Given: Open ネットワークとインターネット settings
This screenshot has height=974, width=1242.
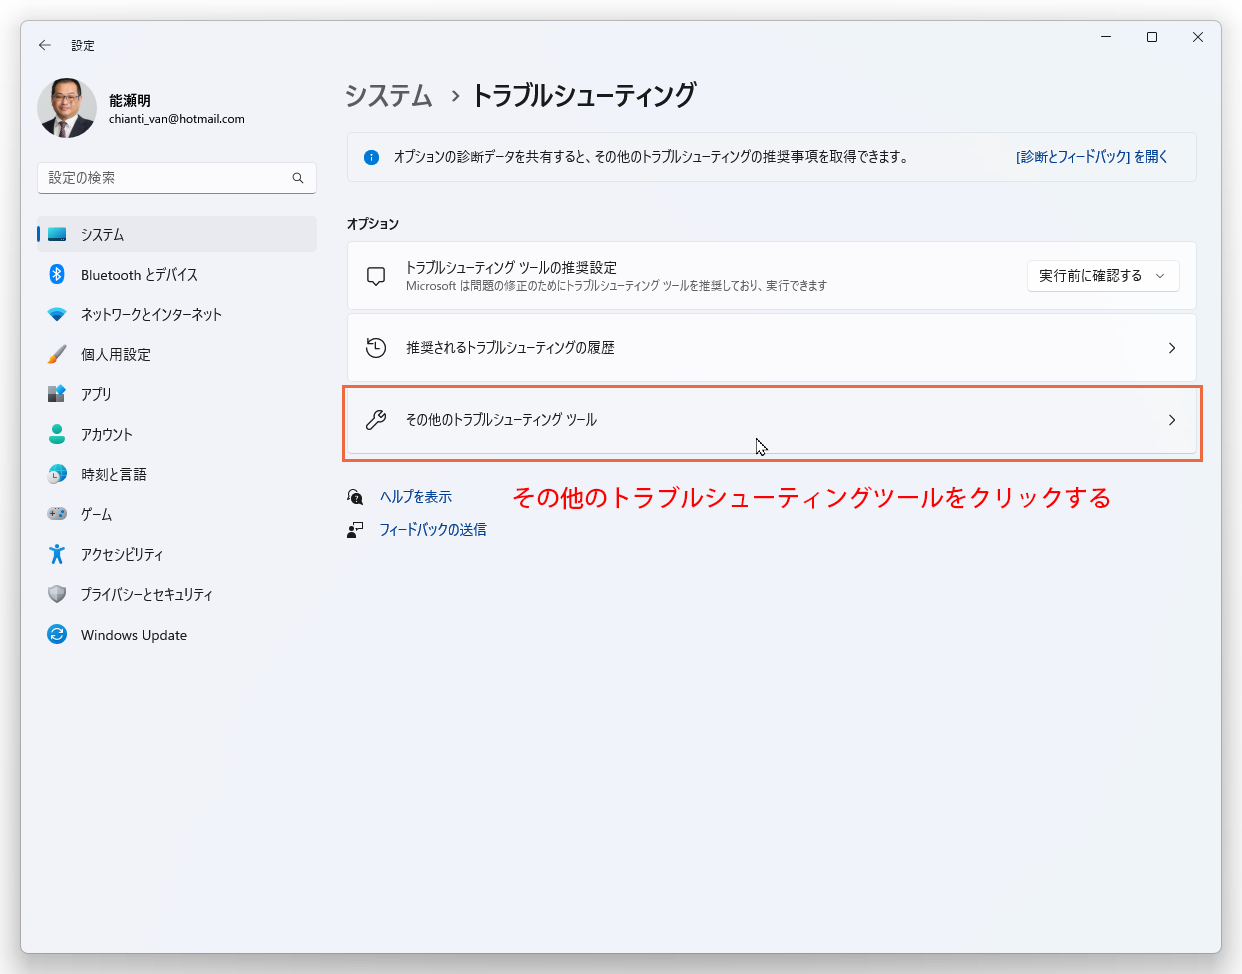Looking at the screenshot, I should tap(177, 314).
